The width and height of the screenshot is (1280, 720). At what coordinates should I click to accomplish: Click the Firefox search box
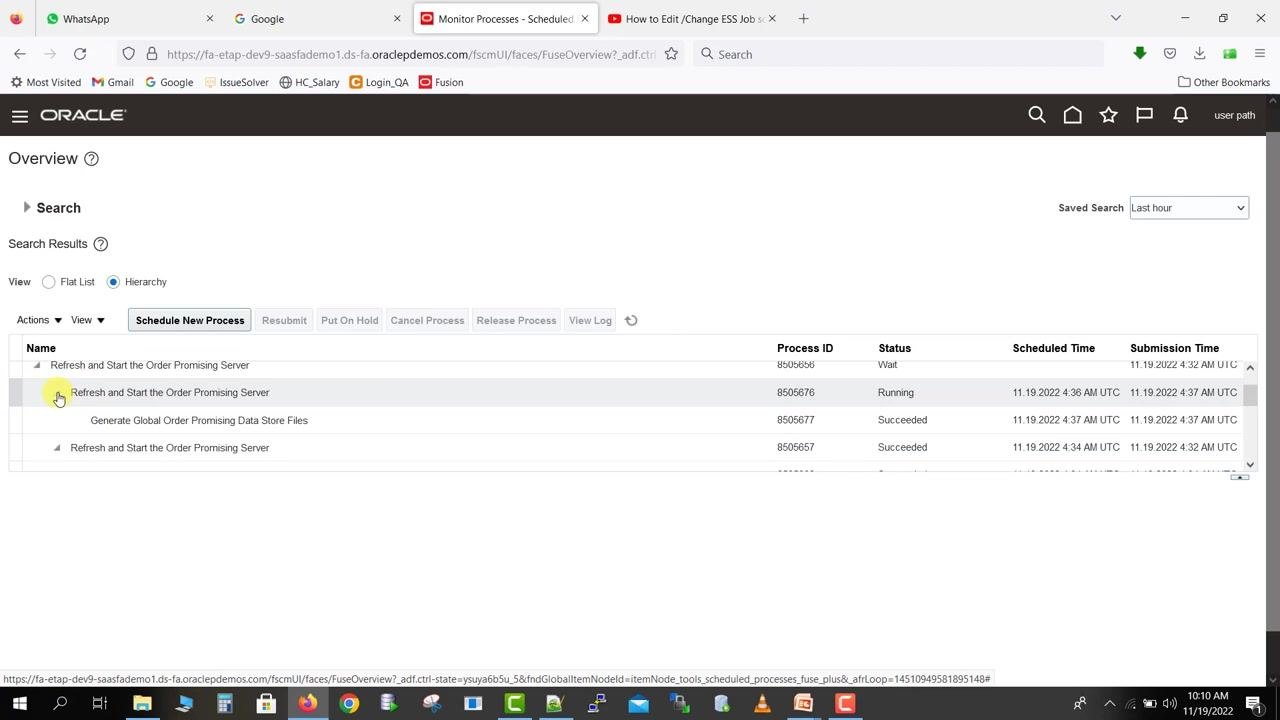[x=900, y=54]
